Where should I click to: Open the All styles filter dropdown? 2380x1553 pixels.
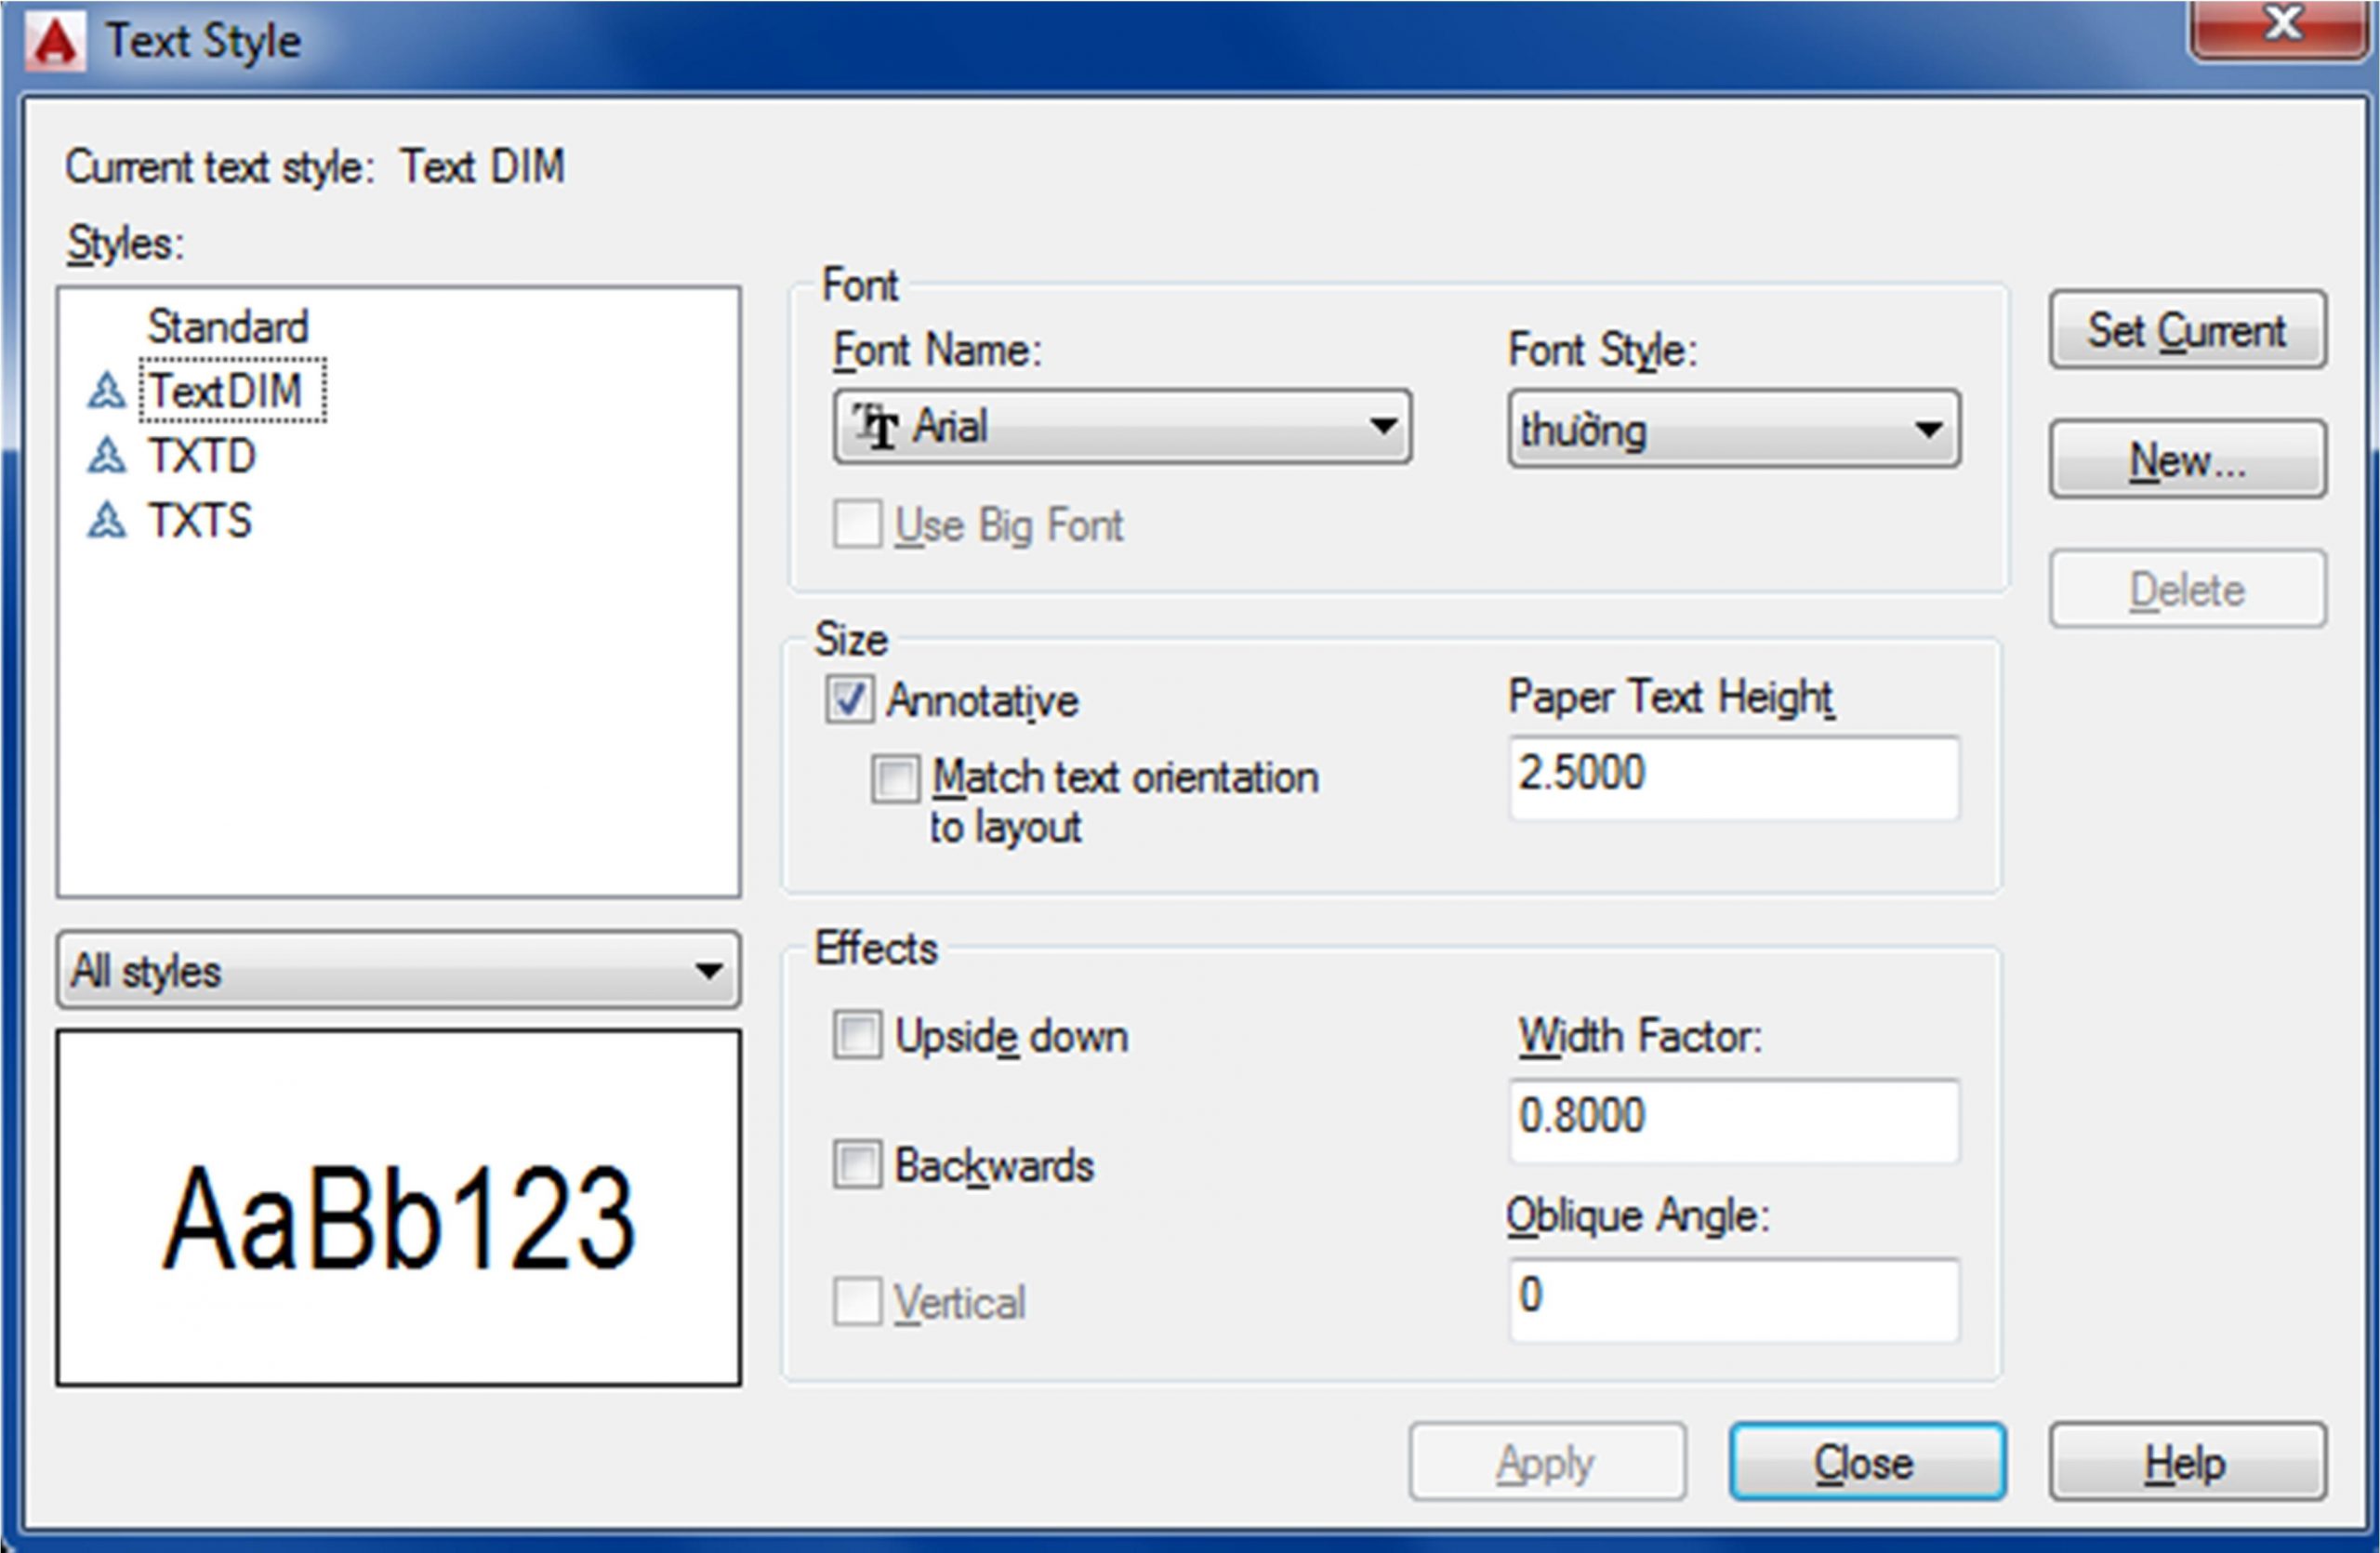tap(708, 970)
